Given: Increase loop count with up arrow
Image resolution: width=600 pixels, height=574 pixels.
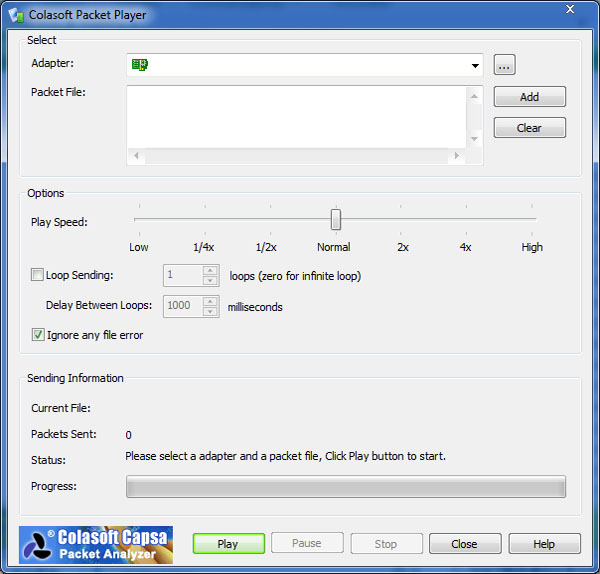Looking at the screenshot, I should (x=210, y=271).
